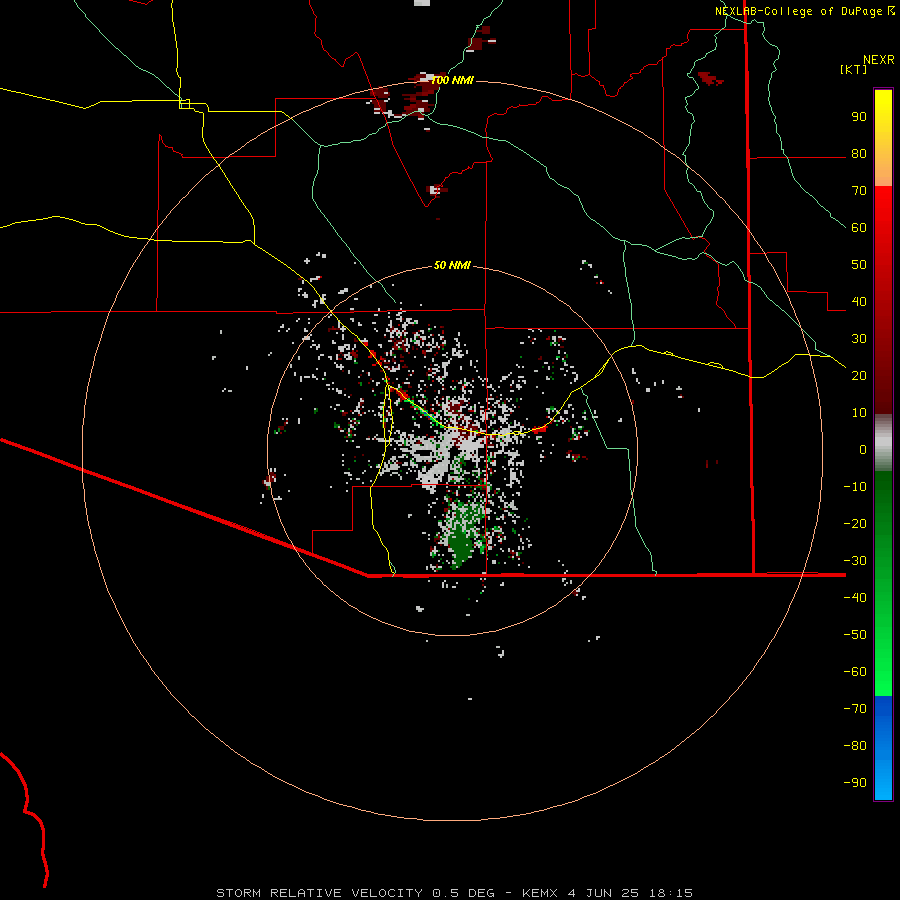This screenshot has height=900, width=900.
Task: Click the 50 value on the colorbar scale
Action: tap(859, 265)
